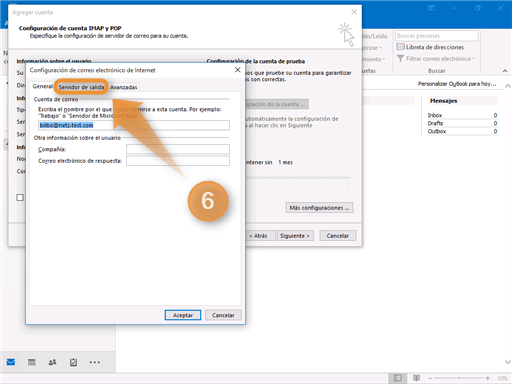Click the Correo electrónico de respuesta field
This screenshot has width=512, height=384.
[178, 161]
